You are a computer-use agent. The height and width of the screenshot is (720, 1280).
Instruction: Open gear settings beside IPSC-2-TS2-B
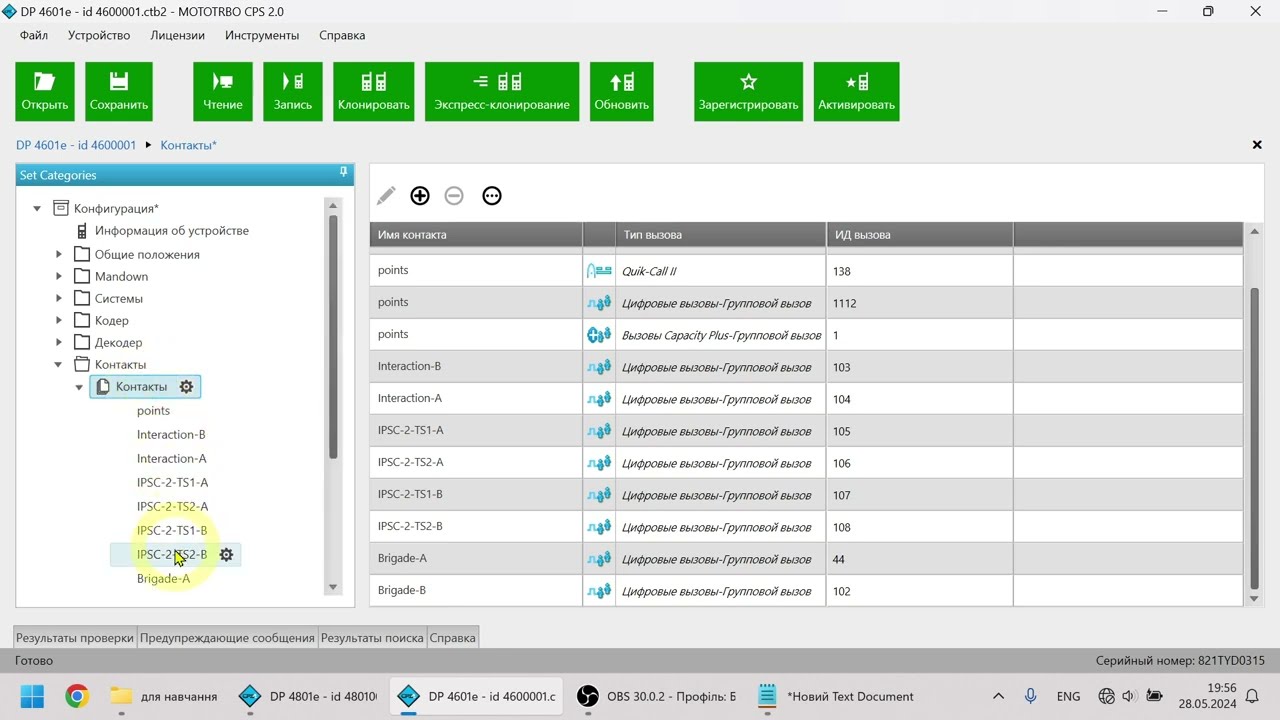click(x=226, y=555)
